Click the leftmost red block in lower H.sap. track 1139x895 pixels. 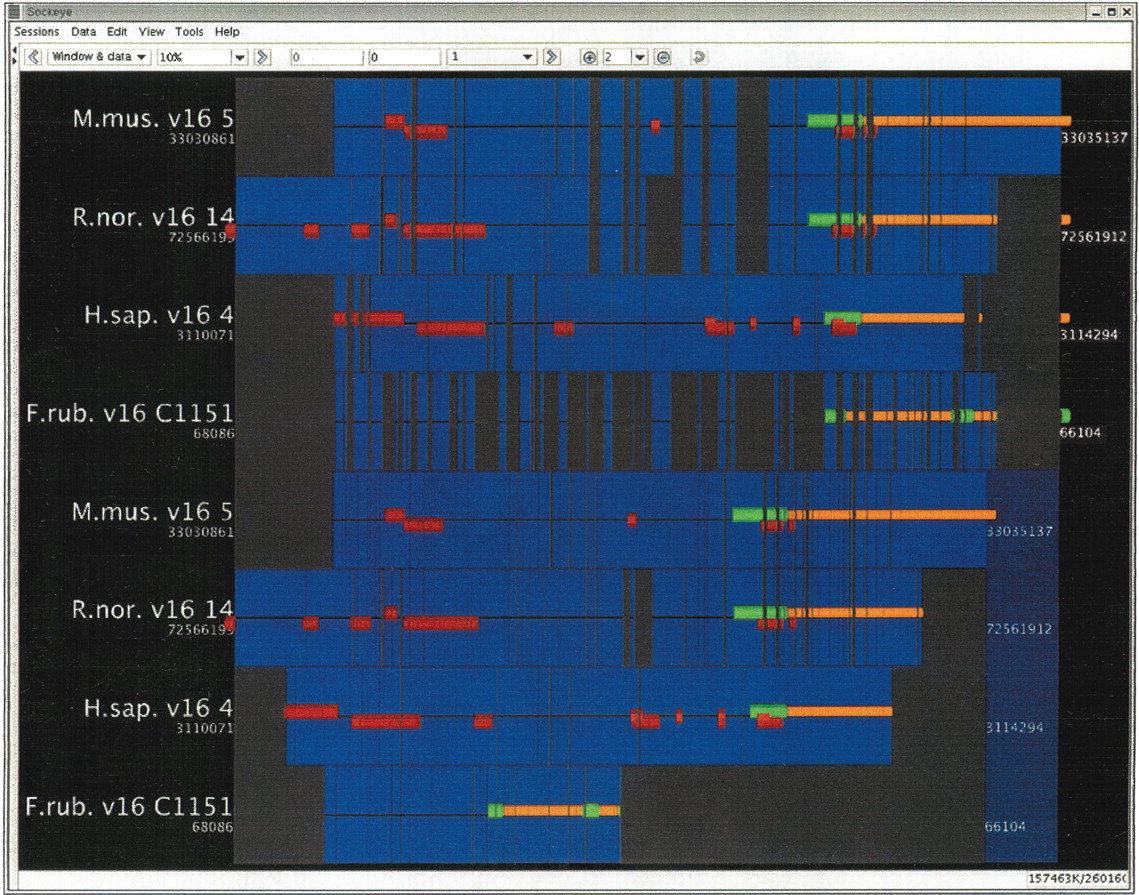point(311,712)
